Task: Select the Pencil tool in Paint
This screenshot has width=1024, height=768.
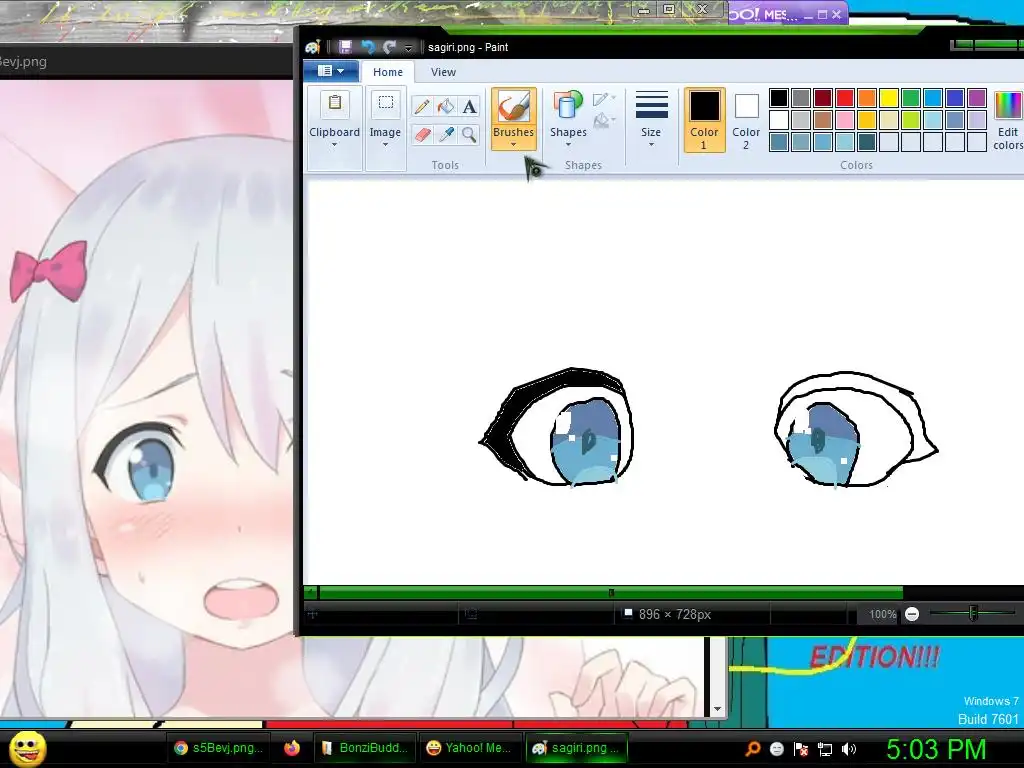Action: pos(422,106)
